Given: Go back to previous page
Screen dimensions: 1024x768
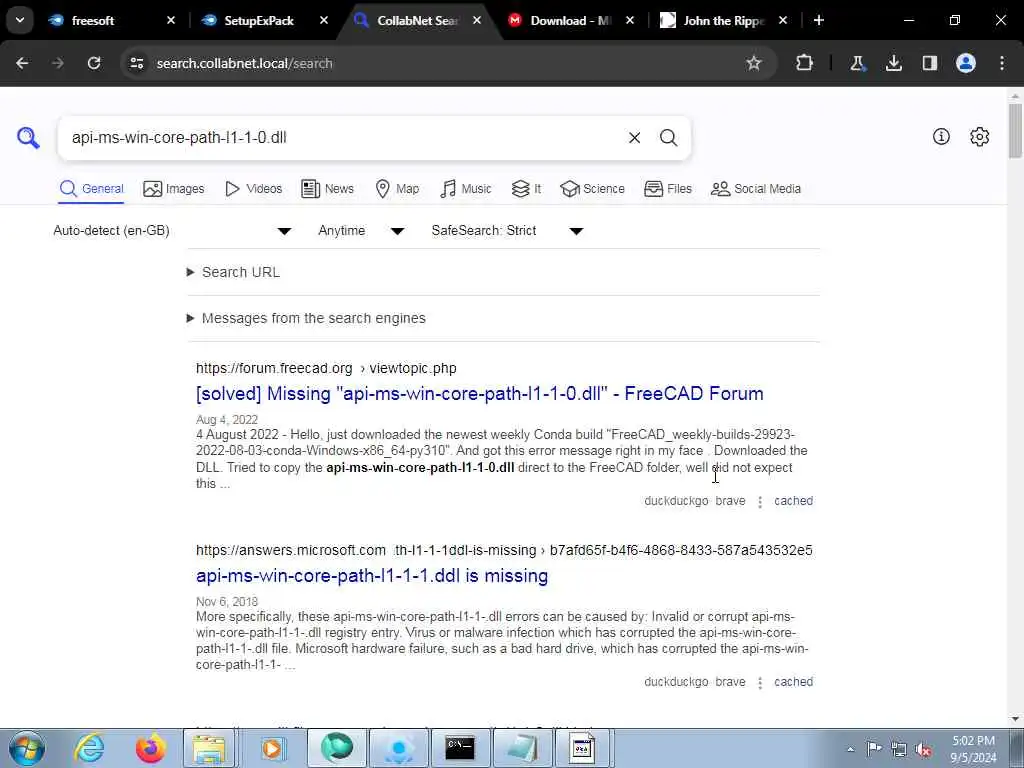Looking at the screenshot, I should point(22,63).
